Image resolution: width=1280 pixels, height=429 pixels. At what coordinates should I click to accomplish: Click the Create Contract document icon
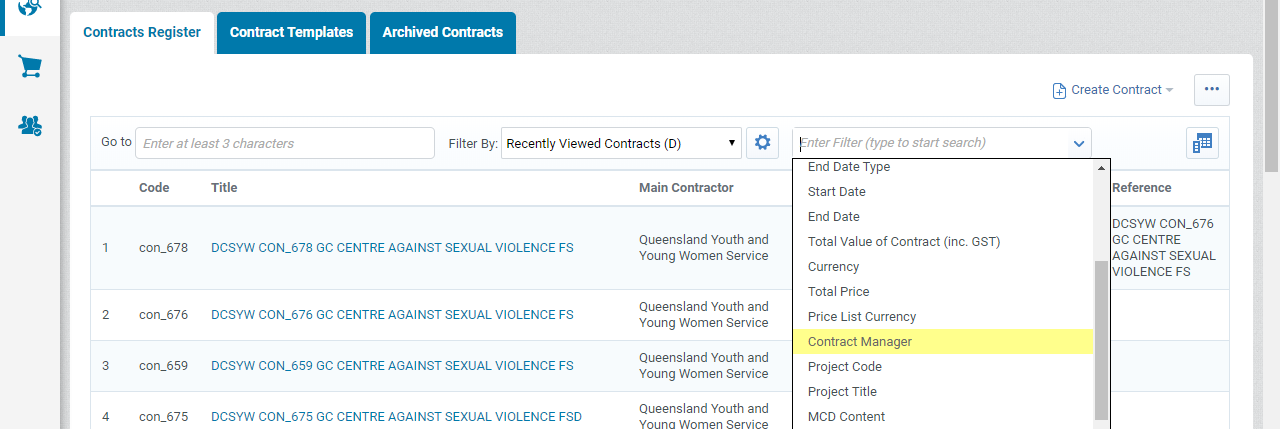tap(1059, 90)
